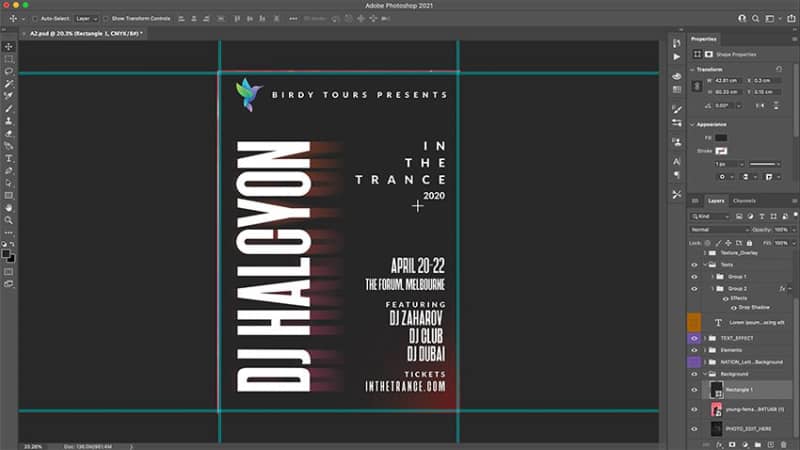
Task: Select the Move tool in the toolbar
Action: [9, 46]
